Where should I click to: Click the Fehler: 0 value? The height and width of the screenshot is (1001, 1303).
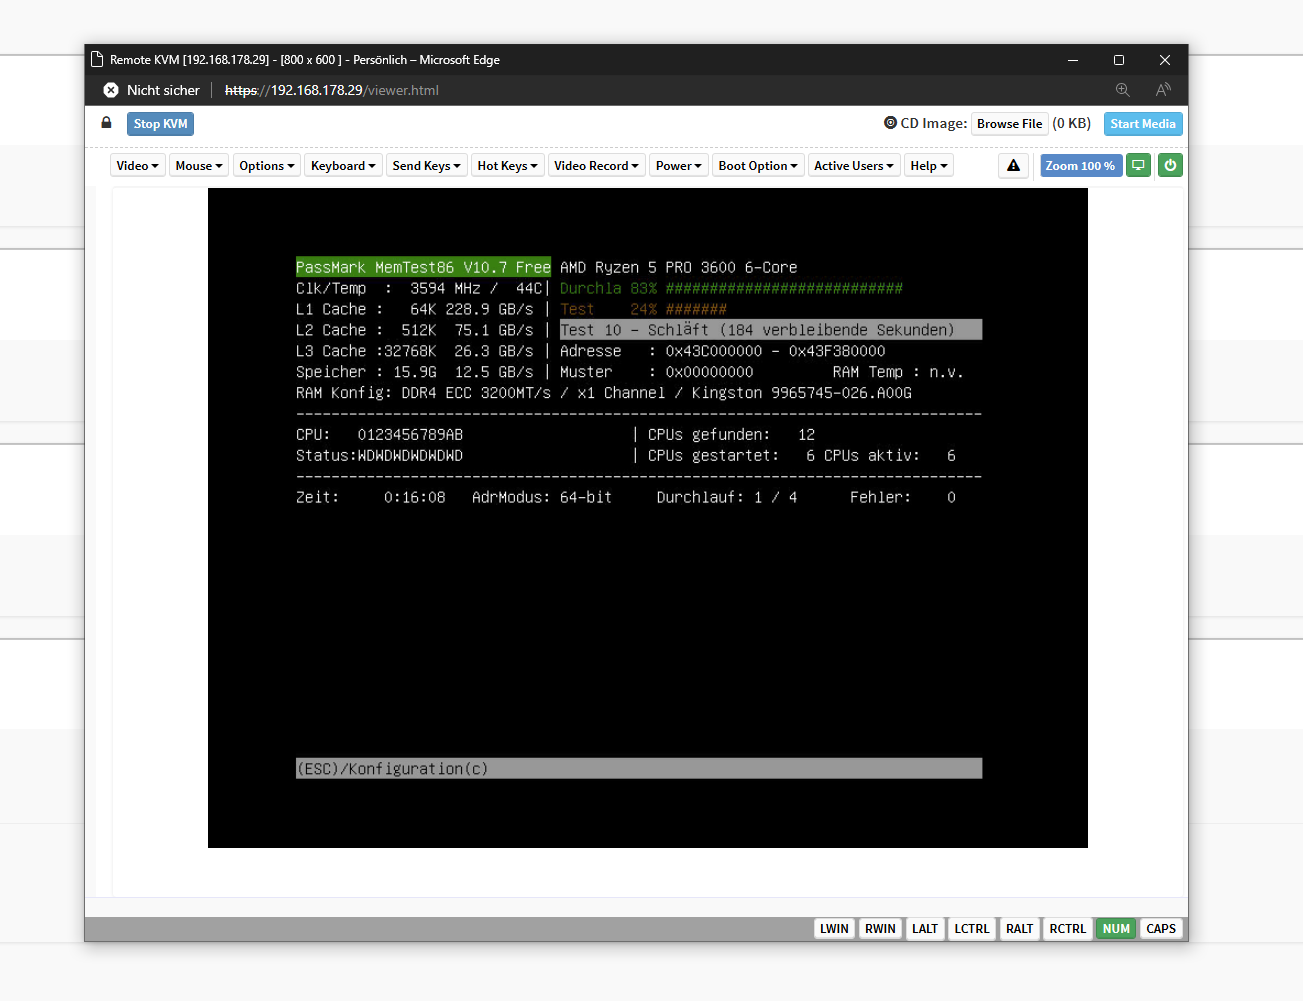(x=903, y=497)
